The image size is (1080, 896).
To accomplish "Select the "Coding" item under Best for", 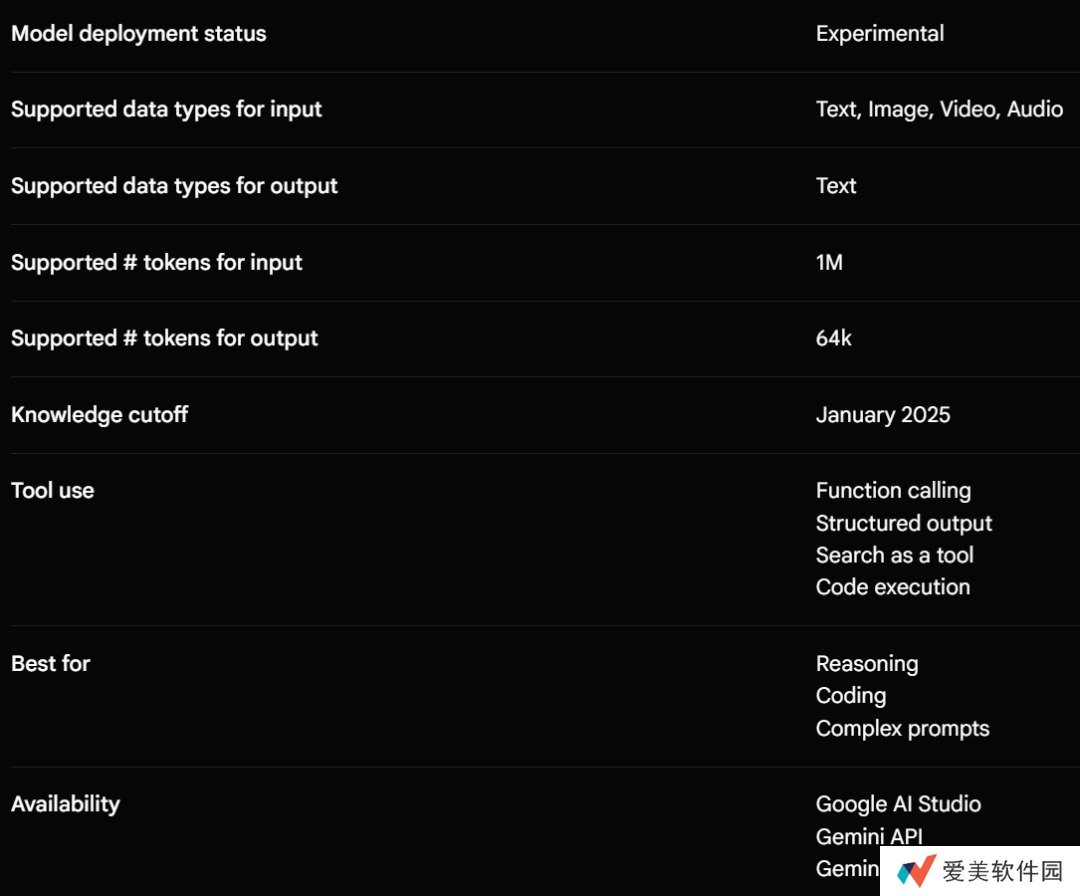I will 850,696.
